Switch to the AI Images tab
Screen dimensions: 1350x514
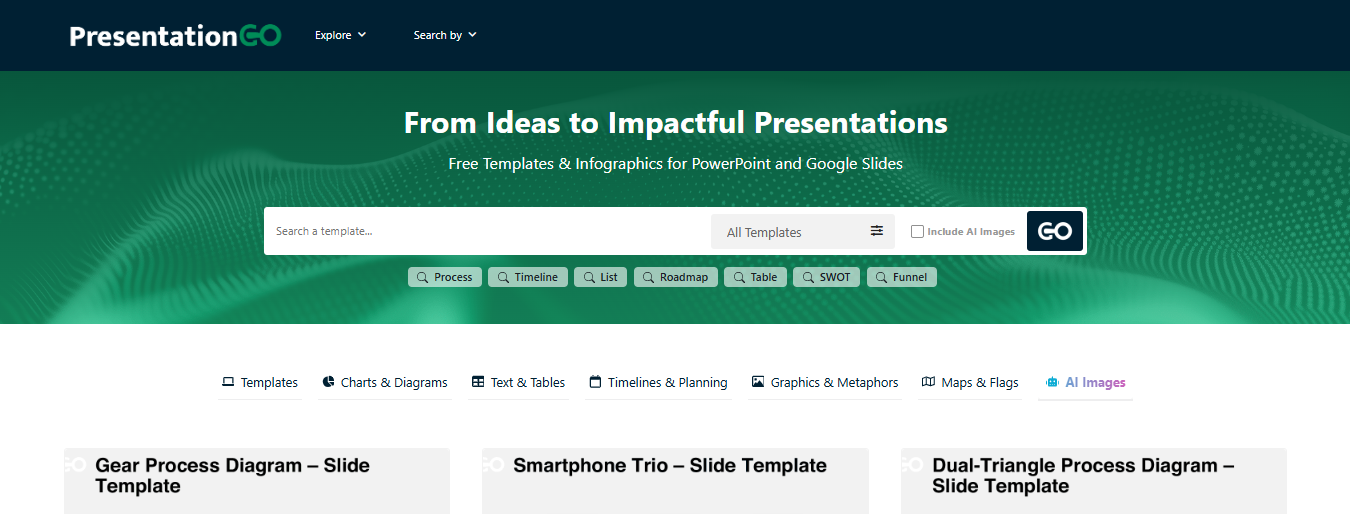point(1085,382)
